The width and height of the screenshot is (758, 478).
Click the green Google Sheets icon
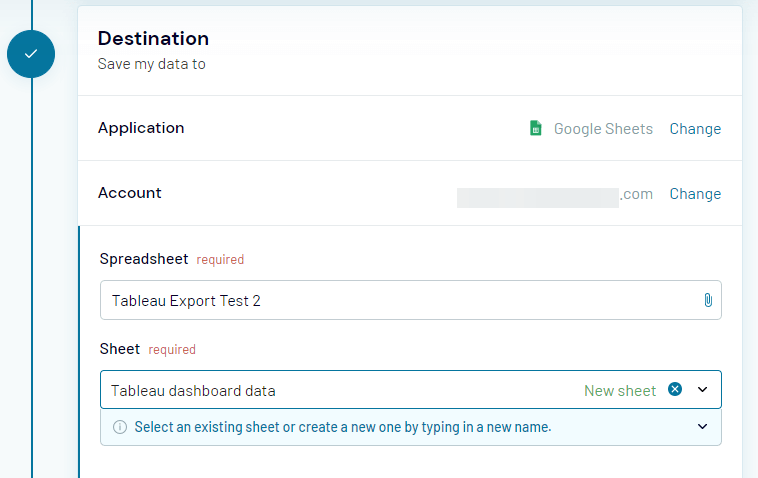[536, 128]
